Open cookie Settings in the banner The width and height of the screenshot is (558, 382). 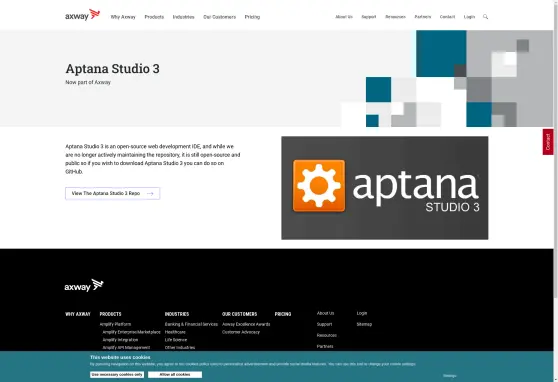450,376
